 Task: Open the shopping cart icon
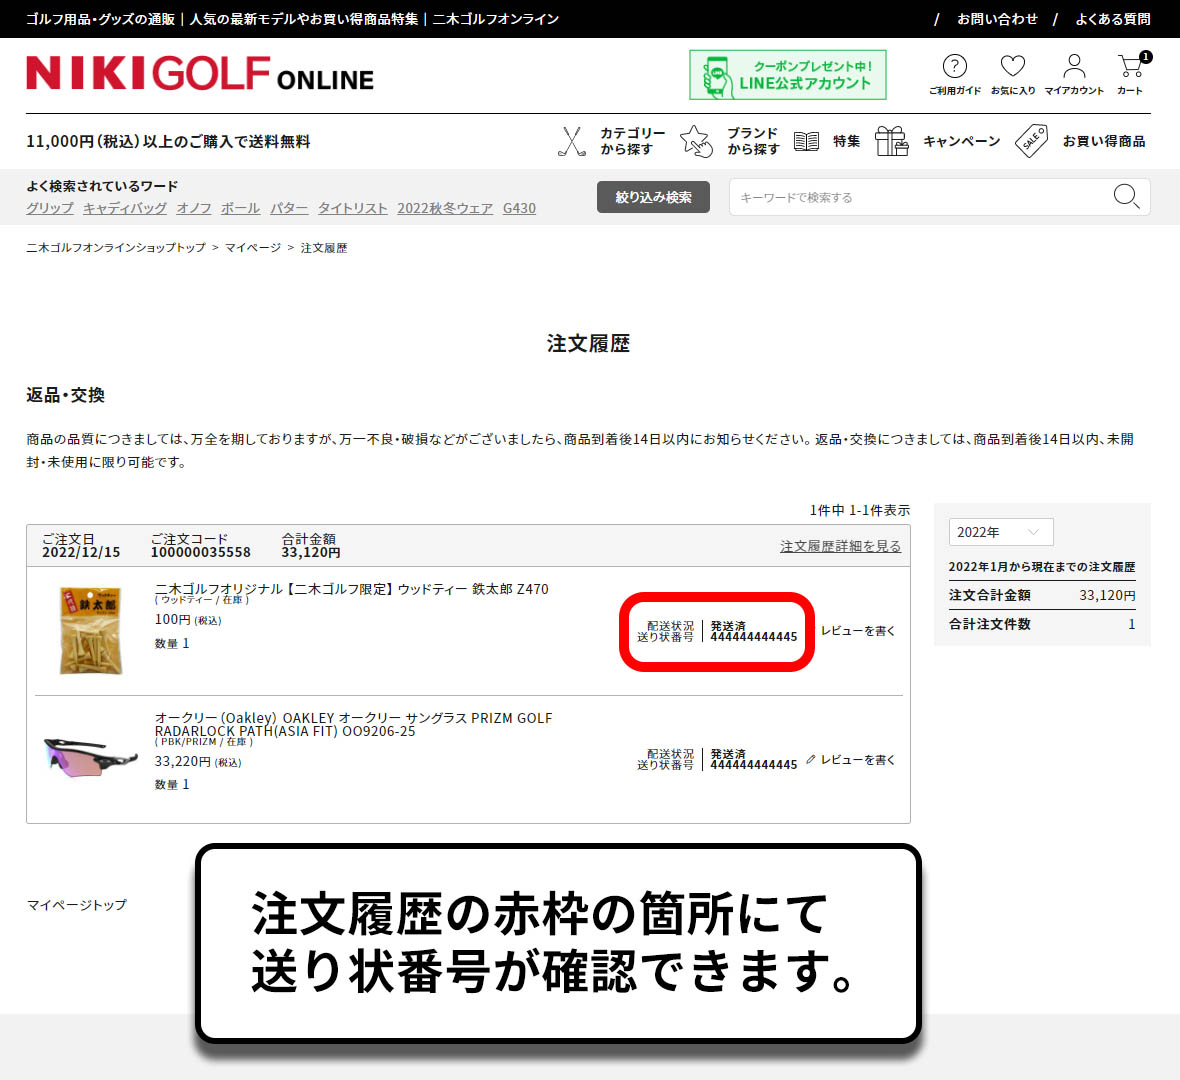(1131, 68)
